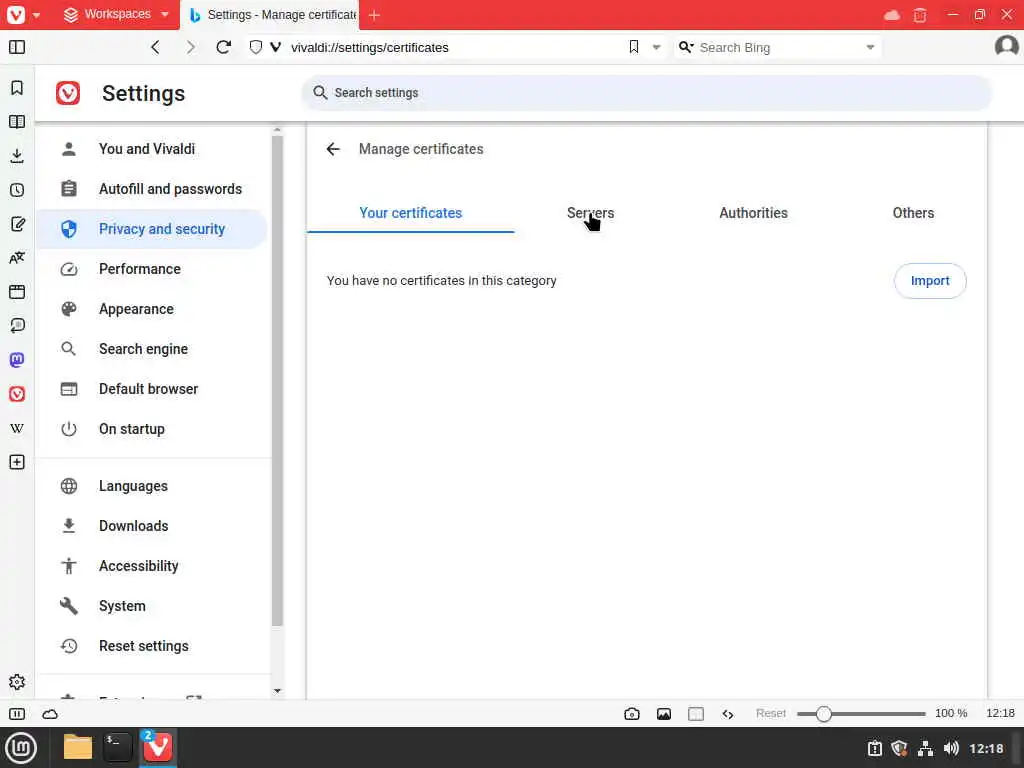The image size is (1024, 768).
Task: Capture page with the camera icon
Action: coord(632,713)
